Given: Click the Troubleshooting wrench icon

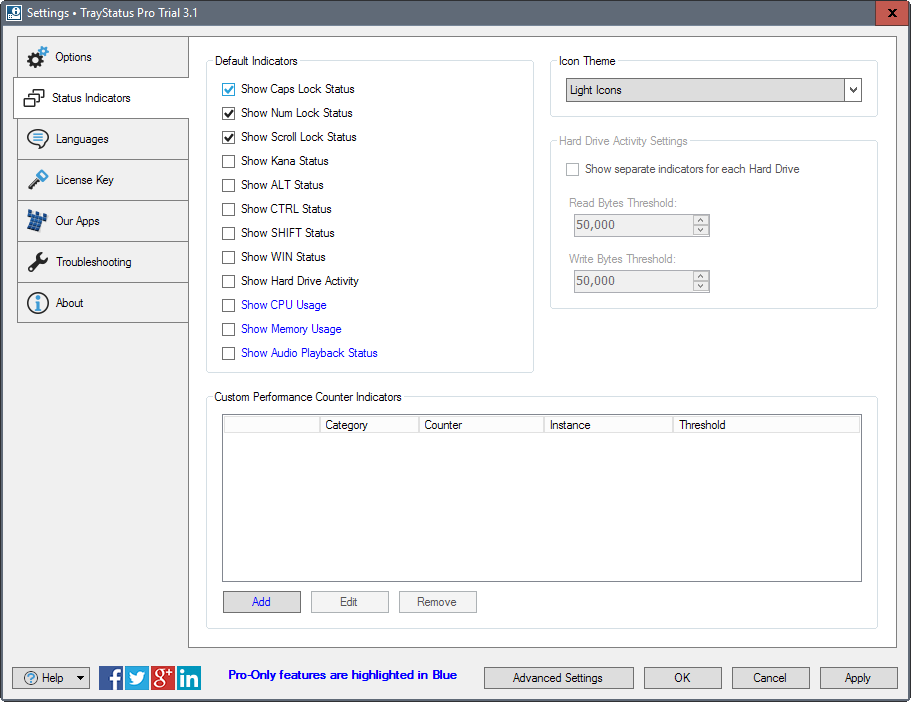Looking at the screenshot, I should click(38, 262).
